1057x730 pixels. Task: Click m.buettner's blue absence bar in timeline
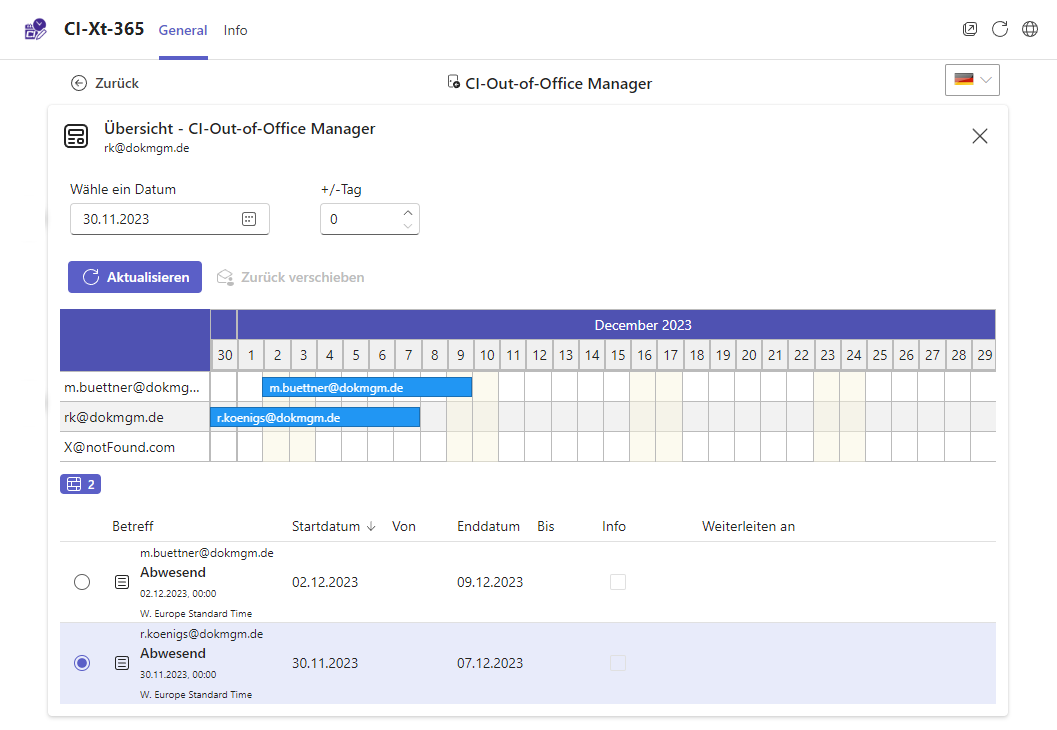point(366,387)
